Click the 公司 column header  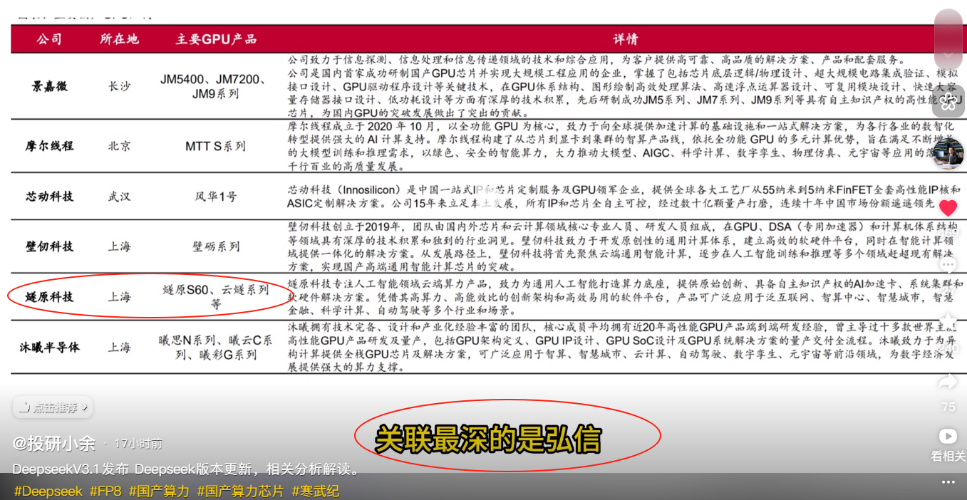(x=49, y=39)
